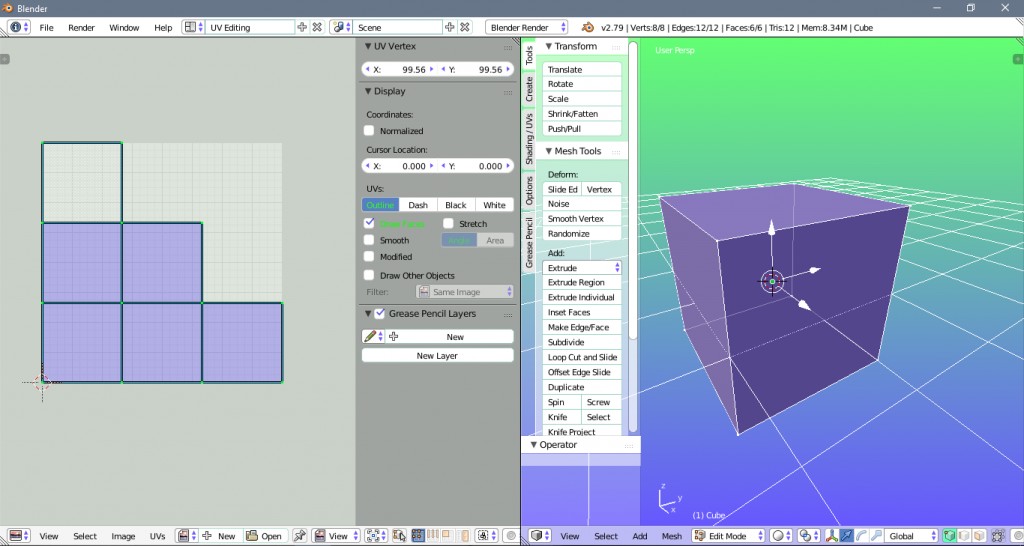Open the Blender Render engine dropdown
The image size is (1024, 546).
point(526,27)
